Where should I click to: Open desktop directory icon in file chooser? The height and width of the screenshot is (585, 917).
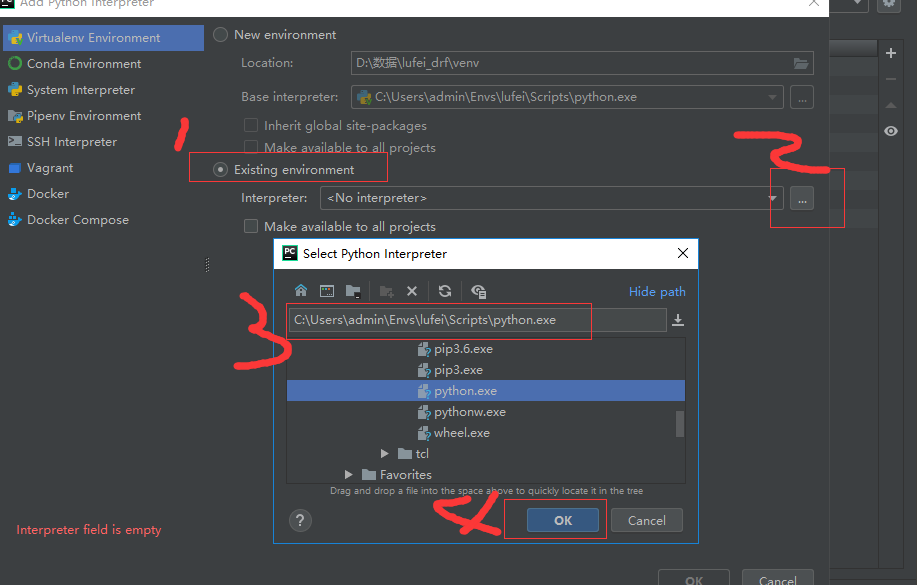click(327, 291)
